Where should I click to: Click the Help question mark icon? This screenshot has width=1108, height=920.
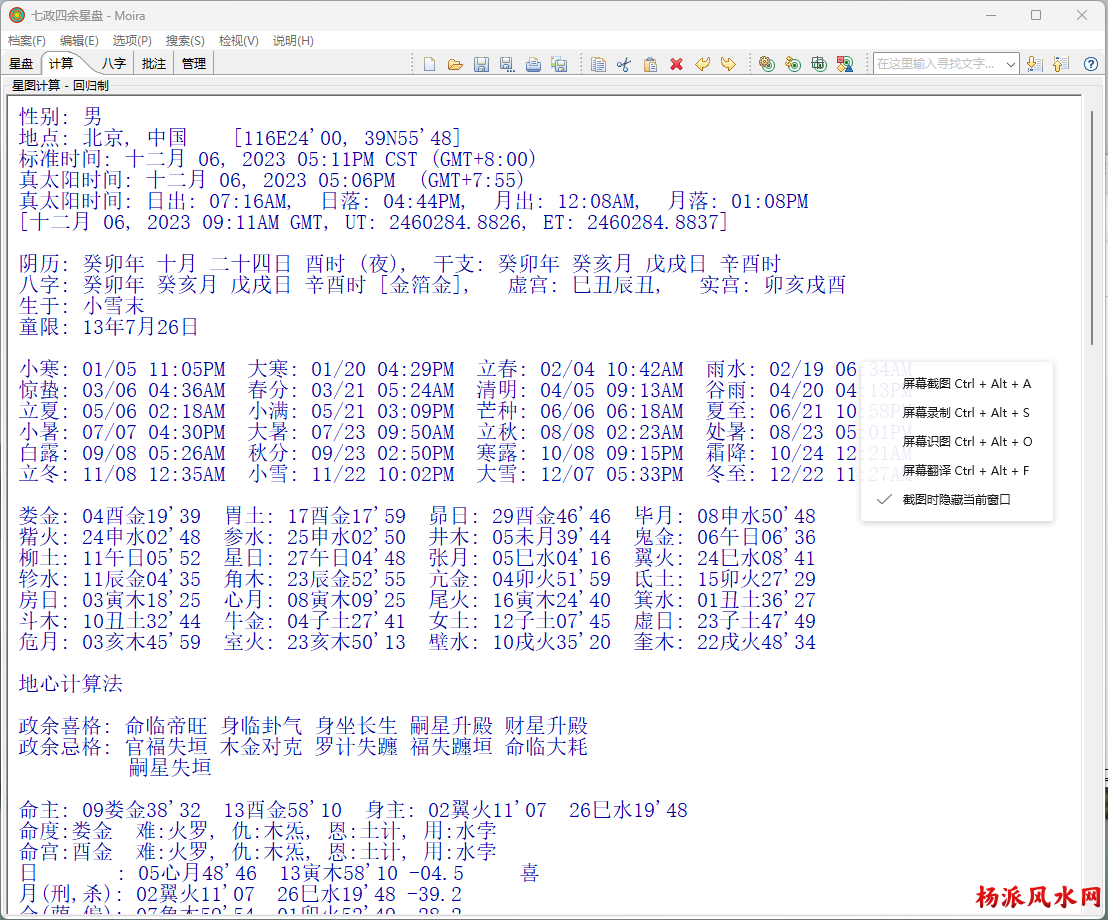click(x=1091, y=64)
